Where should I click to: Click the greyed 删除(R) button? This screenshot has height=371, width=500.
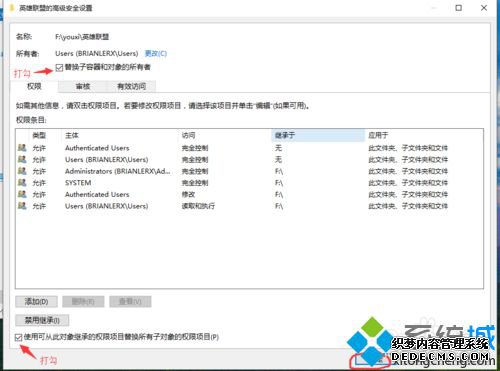point(83,302)
